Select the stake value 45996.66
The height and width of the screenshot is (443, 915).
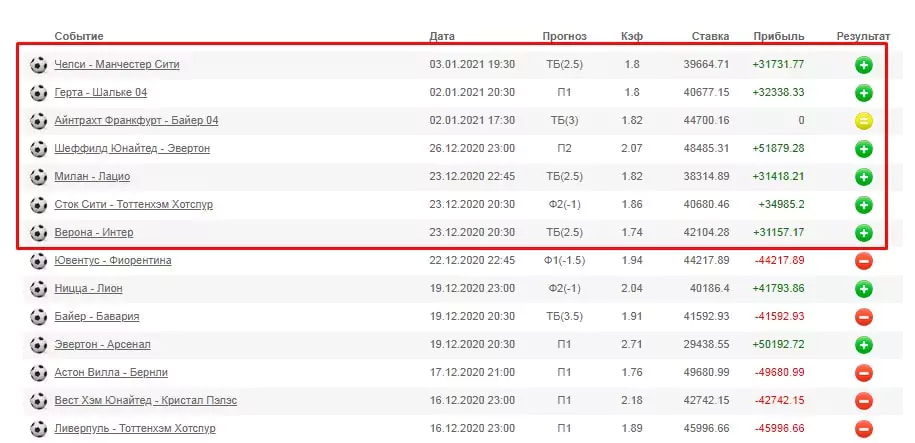point(706,428)
